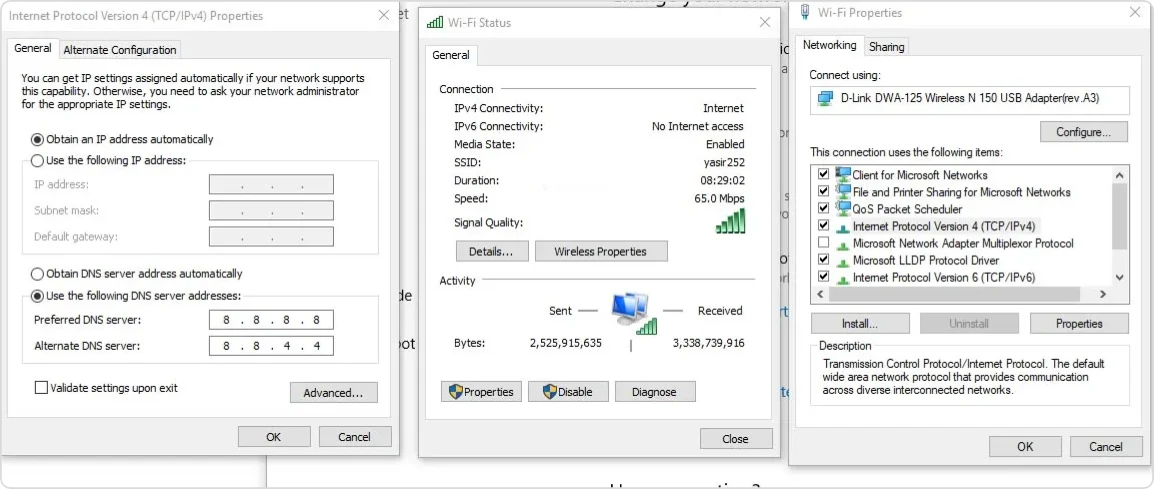This screenshot has width=1154, height=489.
Task: Click Properties button in Wi-Fi Properties
Action: (1079, 323)
